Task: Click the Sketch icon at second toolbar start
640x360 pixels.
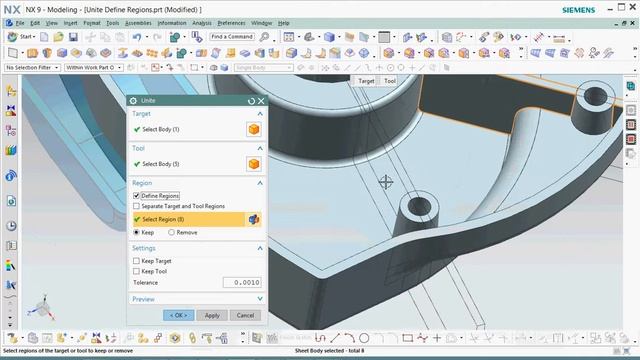Action: pos(13,53)
